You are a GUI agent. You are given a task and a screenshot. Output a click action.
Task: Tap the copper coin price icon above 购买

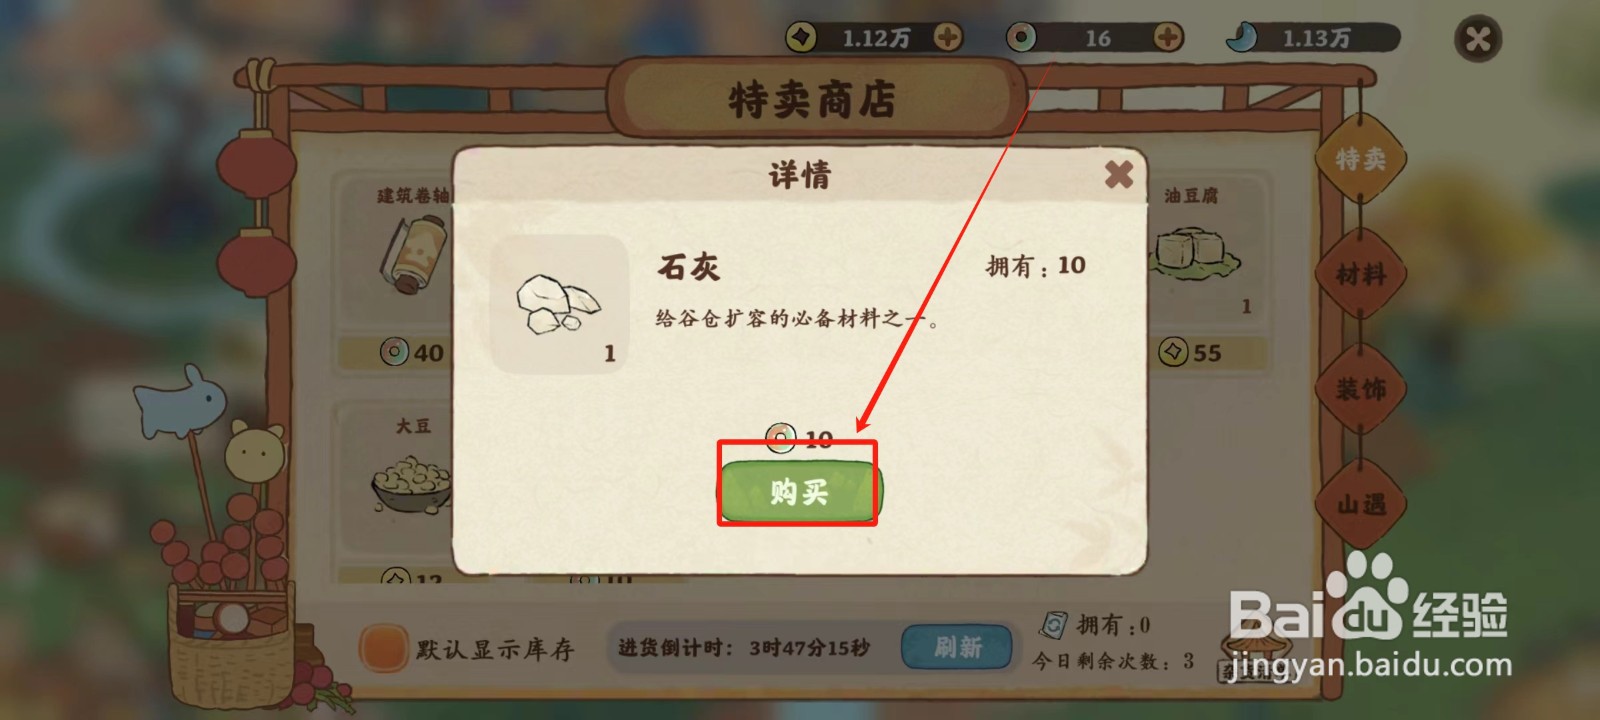781,438
